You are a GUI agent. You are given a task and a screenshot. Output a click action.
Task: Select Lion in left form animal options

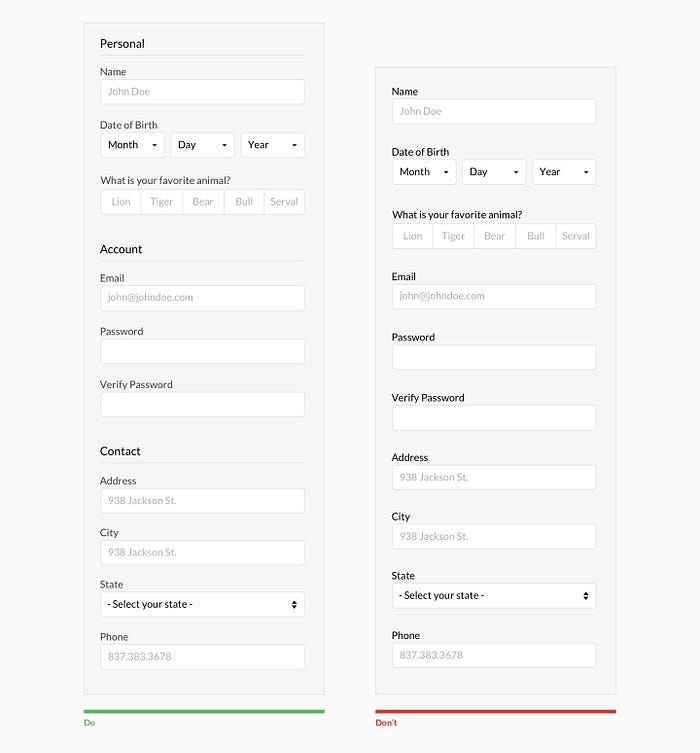point(121,202)
